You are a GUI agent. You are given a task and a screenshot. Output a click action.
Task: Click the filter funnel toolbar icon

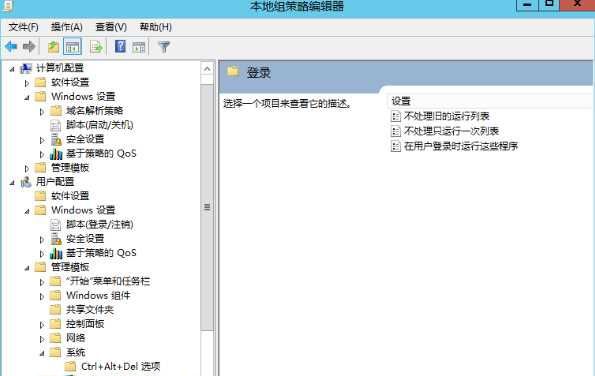(x=164, y=47)
